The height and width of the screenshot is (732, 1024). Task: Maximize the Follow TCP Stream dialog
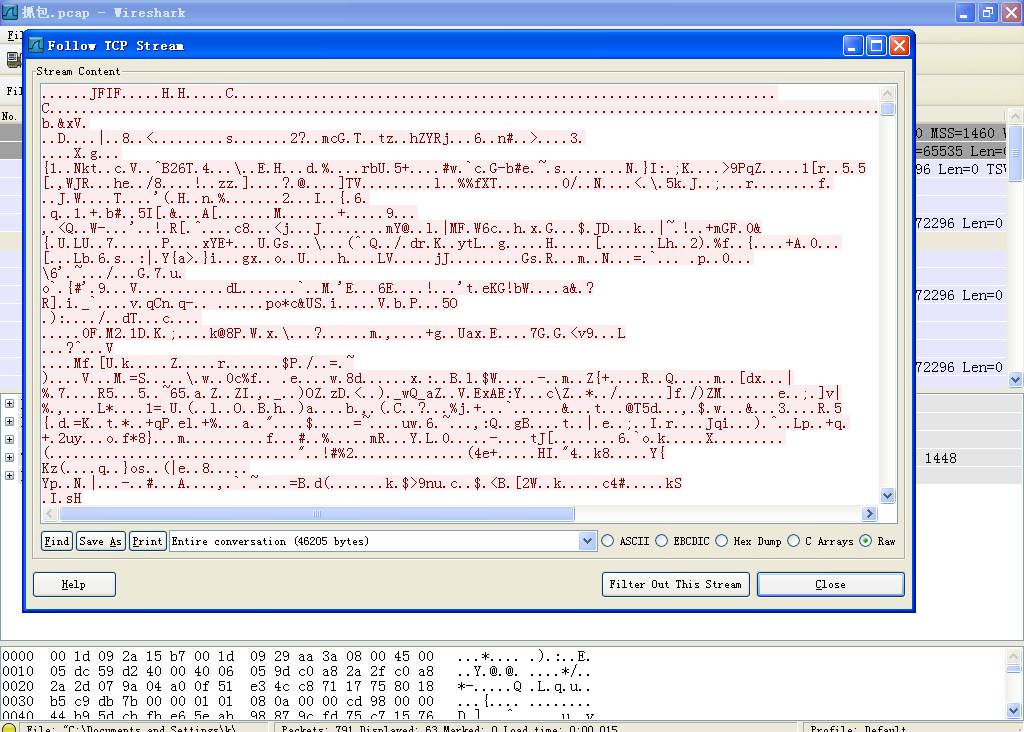tap(876, 45)
